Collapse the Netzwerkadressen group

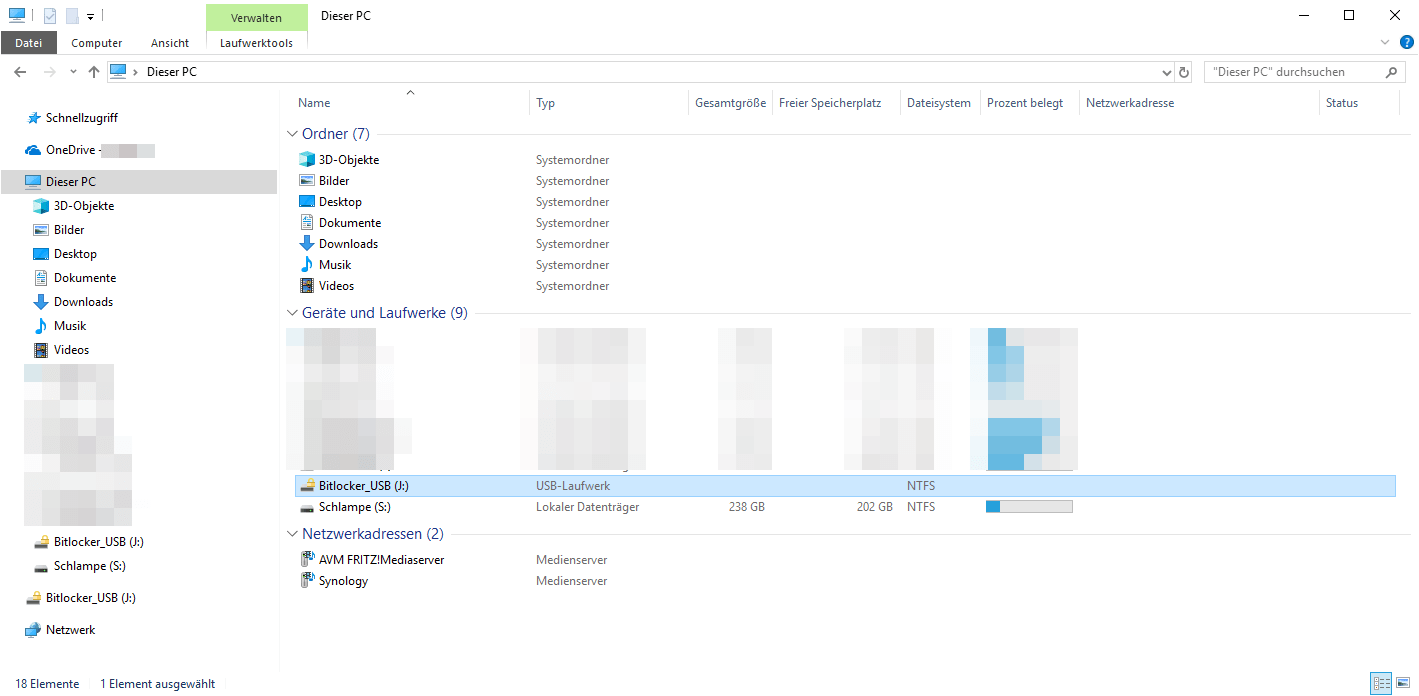point(292,534)
